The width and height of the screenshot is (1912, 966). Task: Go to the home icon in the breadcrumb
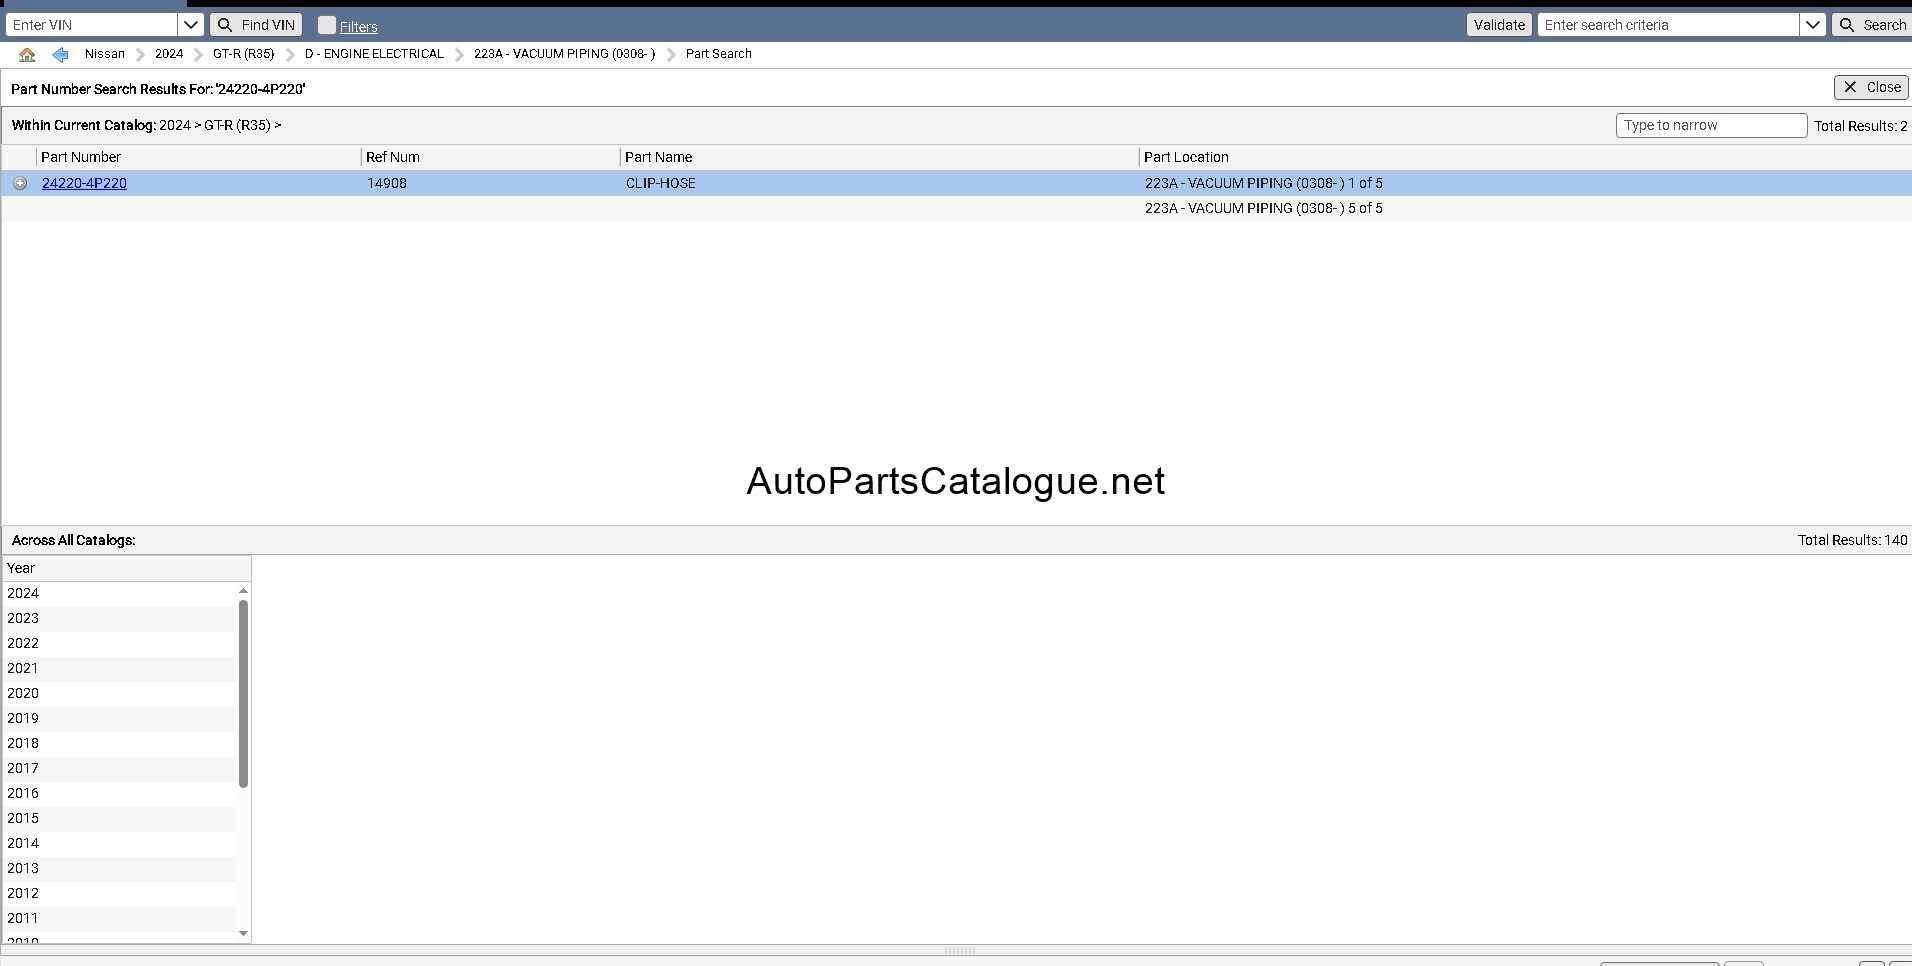[27, 54]
